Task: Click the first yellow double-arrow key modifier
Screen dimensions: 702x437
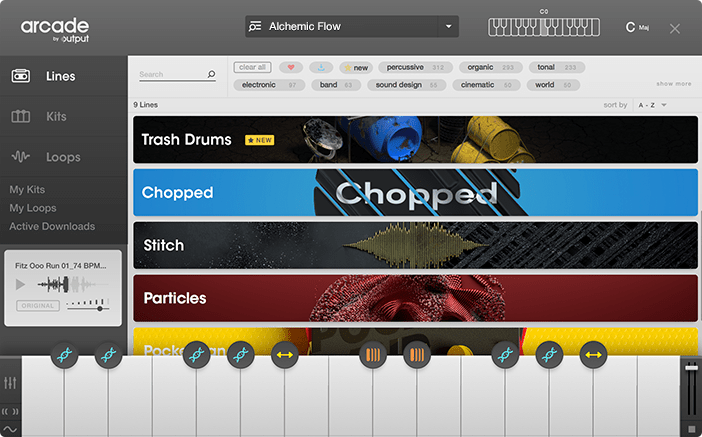Action: pos(285,355)
